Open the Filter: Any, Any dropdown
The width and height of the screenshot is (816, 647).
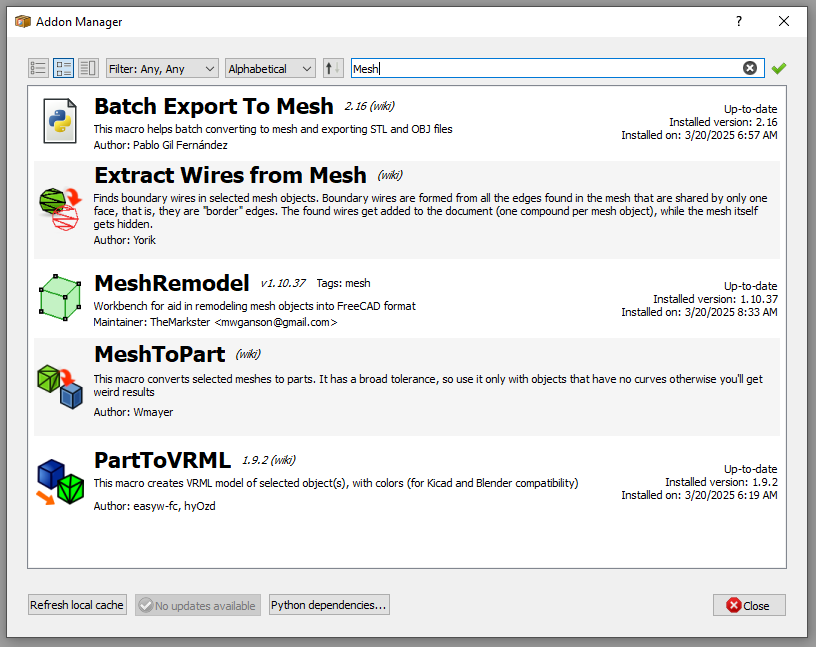[162, 67]
